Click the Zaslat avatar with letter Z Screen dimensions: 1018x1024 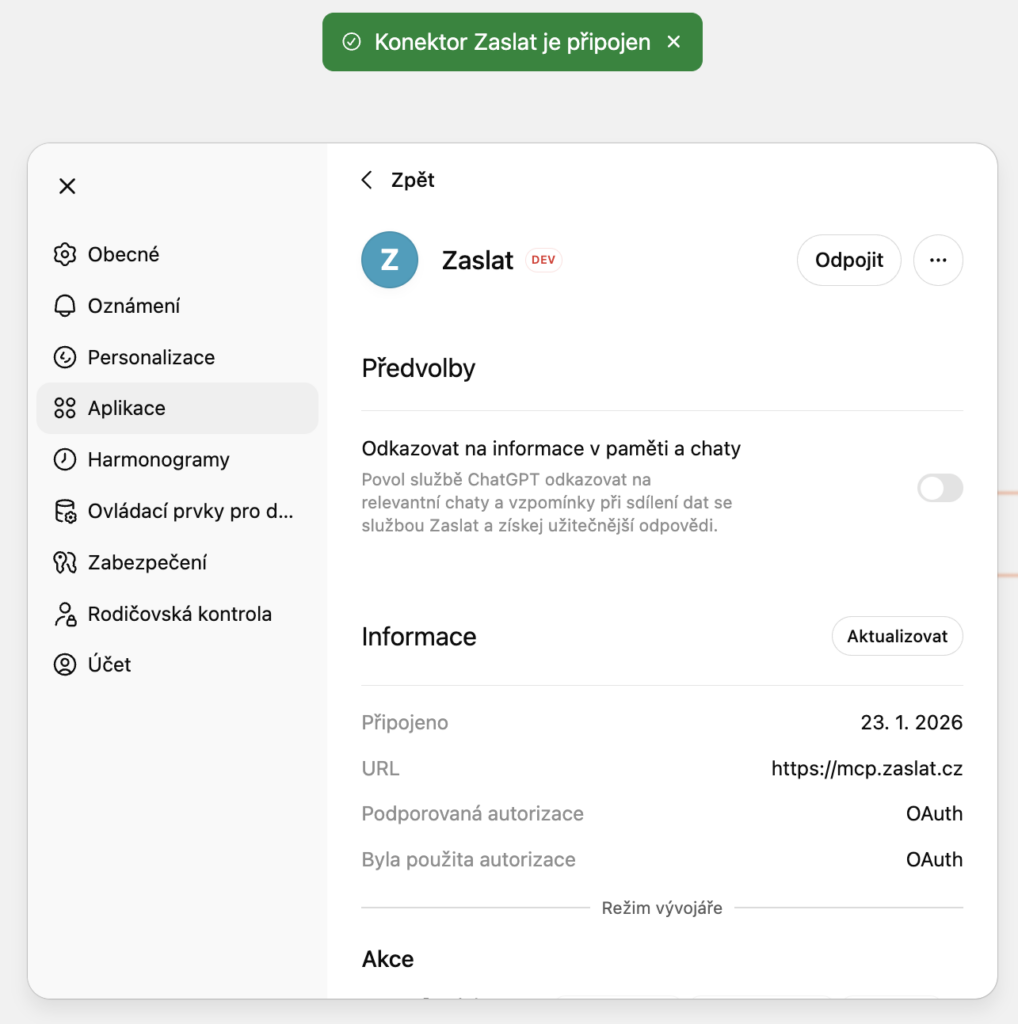point(390,260)
